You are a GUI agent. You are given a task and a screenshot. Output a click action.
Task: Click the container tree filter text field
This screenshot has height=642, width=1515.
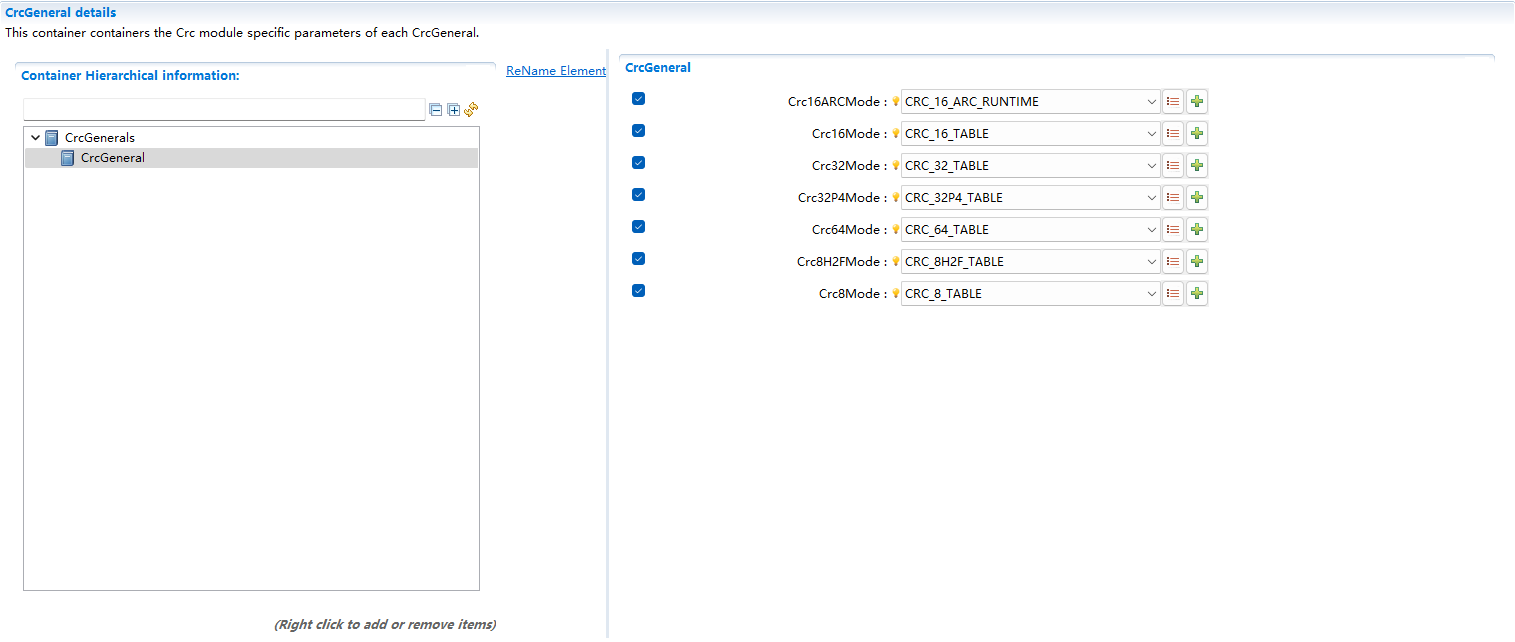224,109
